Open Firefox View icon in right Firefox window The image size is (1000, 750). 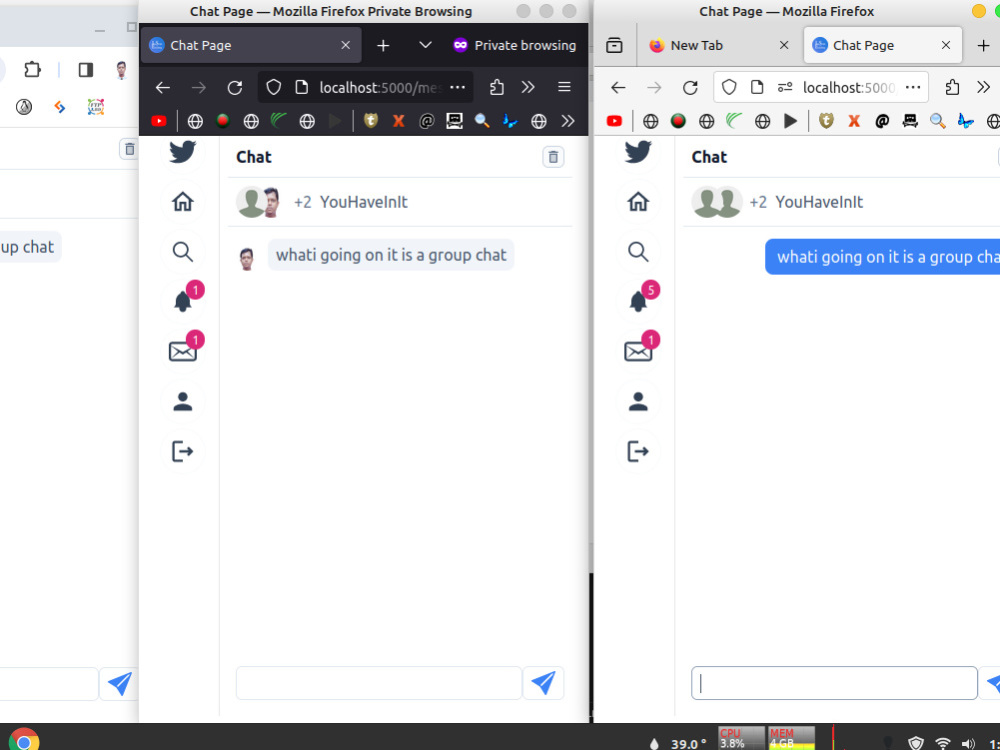[x=614, y=45]
